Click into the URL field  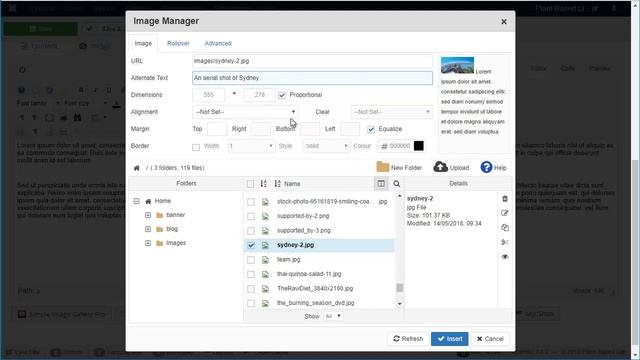pos(312,61)
